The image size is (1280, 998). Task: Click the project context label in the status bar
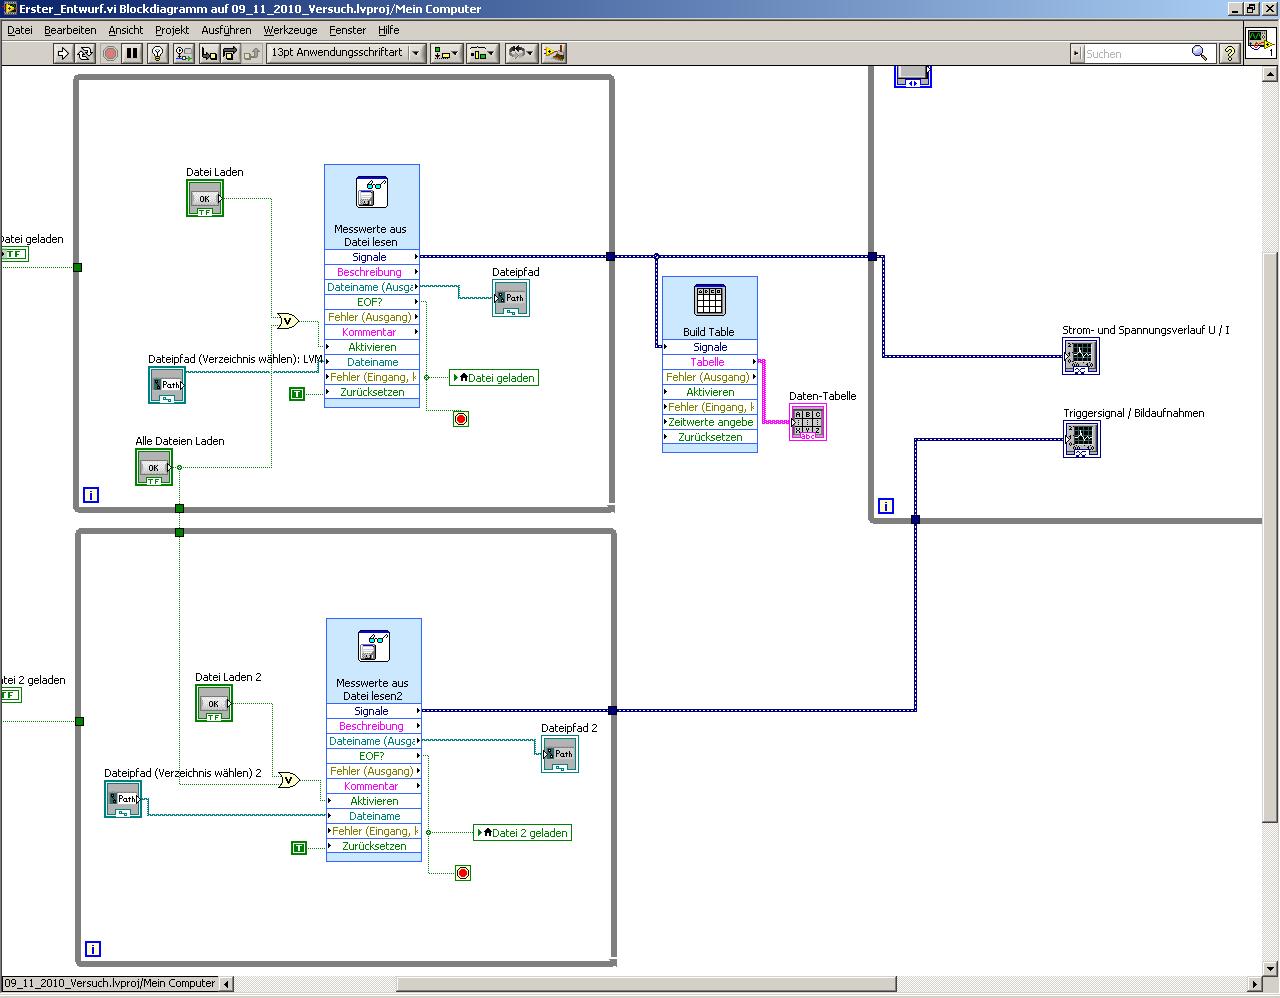(110, 984)
